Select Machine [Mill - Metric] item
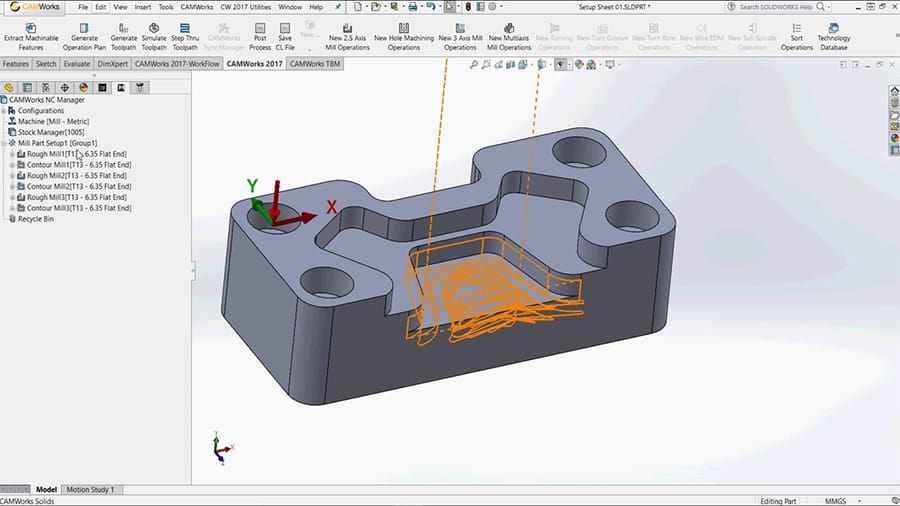The width and height of the screenshot is (900, 506). (x=53, y=122)
